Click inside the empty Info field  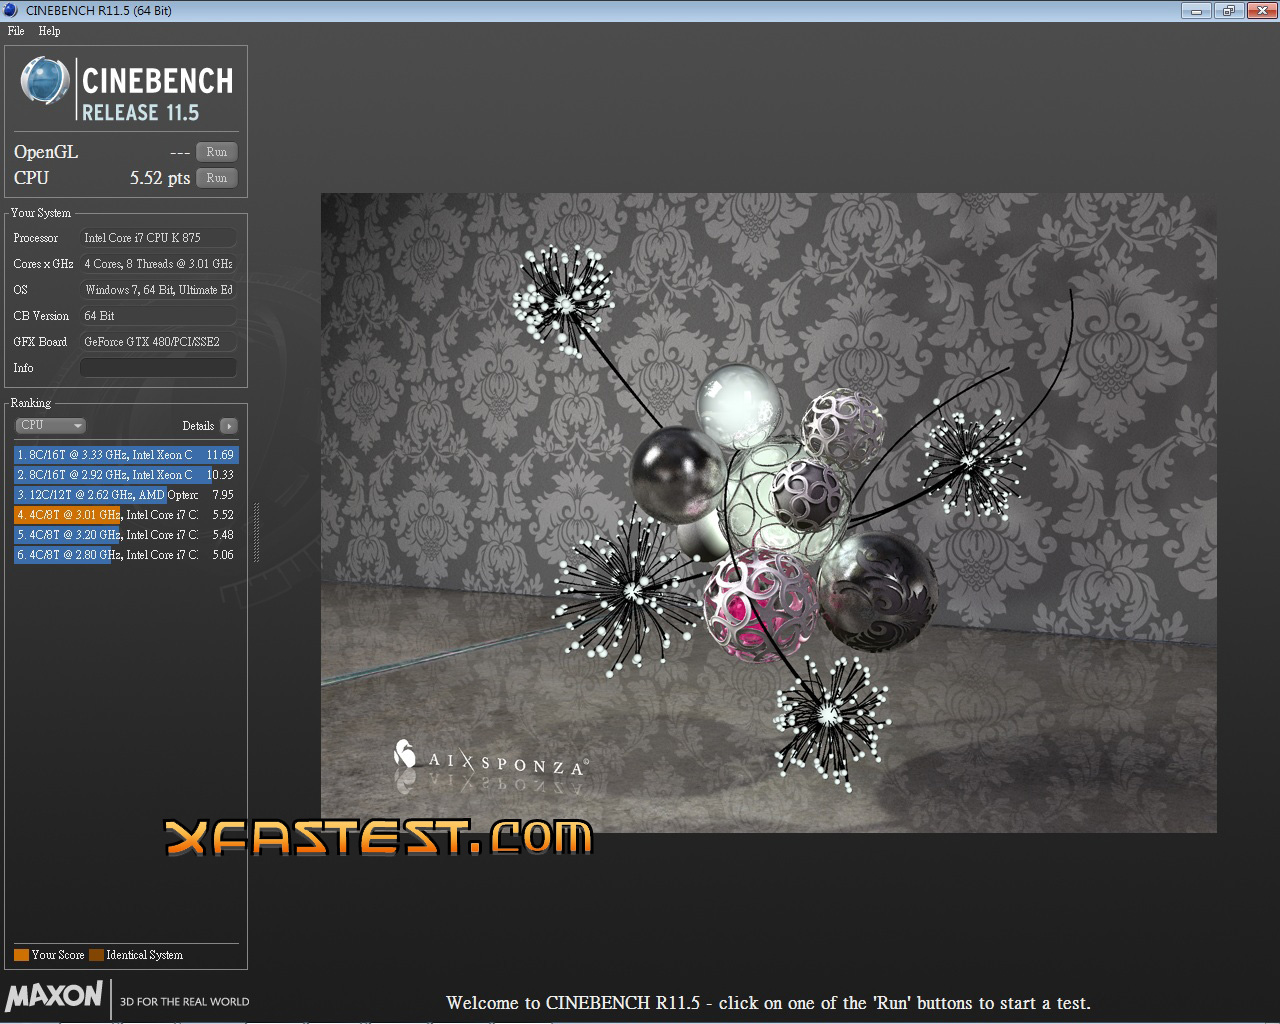point(158,368)
